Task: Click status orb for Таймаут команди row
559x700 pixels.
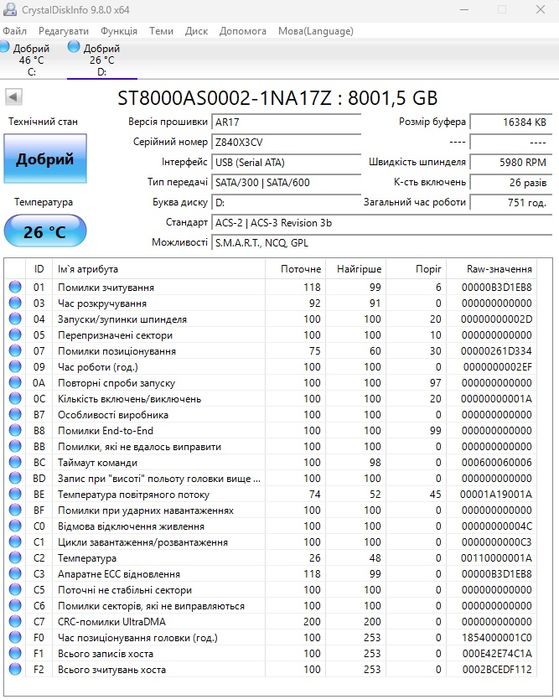Action: click(x=15, y=462)
